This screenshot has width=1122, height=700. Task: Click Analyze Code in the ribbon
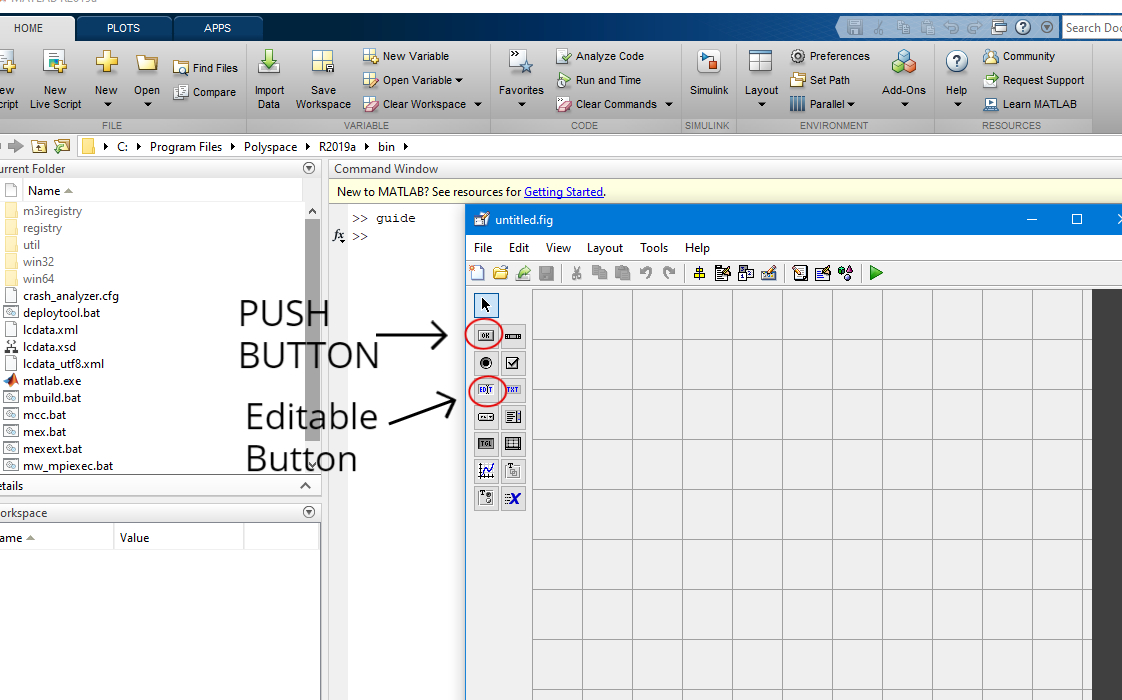[x=600, y=56]
